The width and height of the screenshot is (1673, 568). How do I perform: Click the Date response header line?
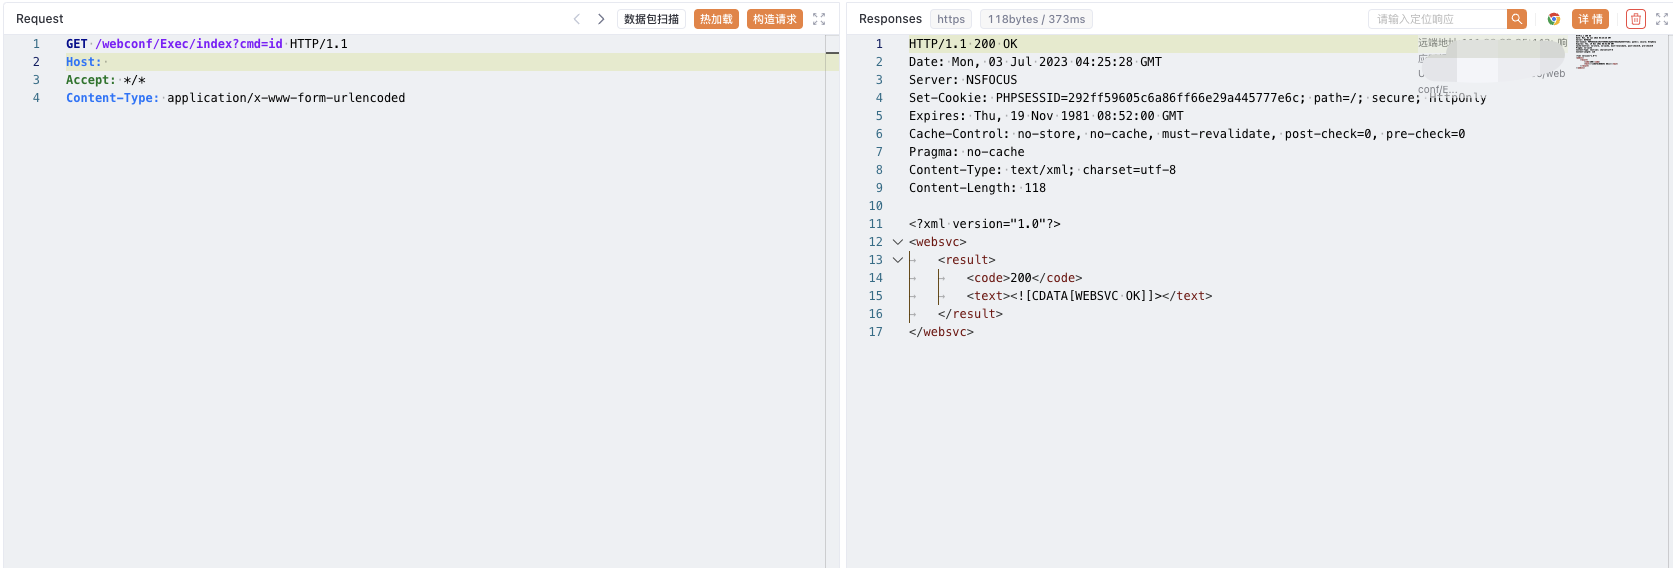[x=1035, y=62]
